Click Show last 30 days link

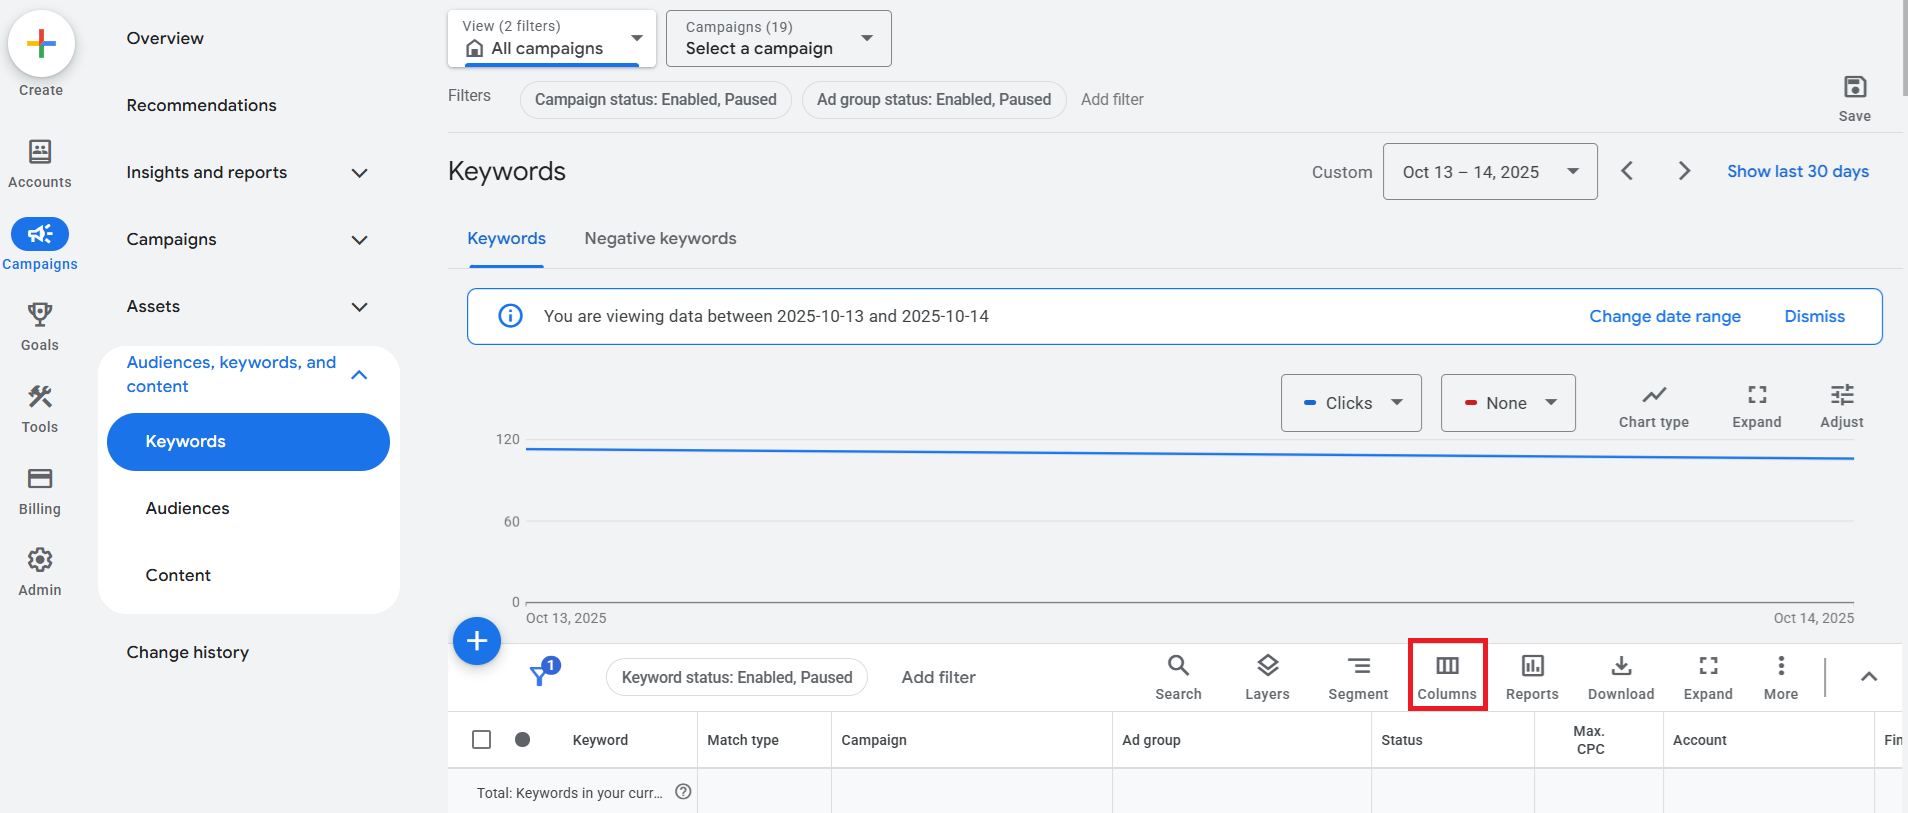[1797, 172]
